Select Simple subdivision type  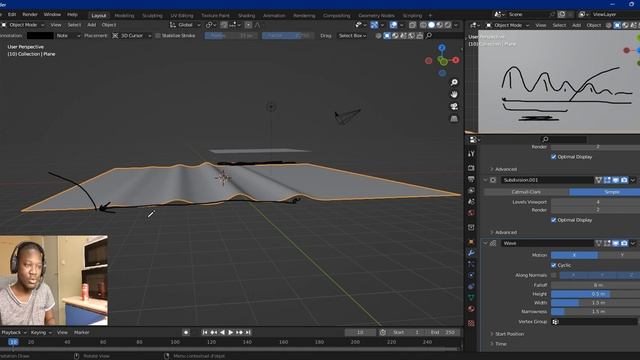[x=604, y=192]
